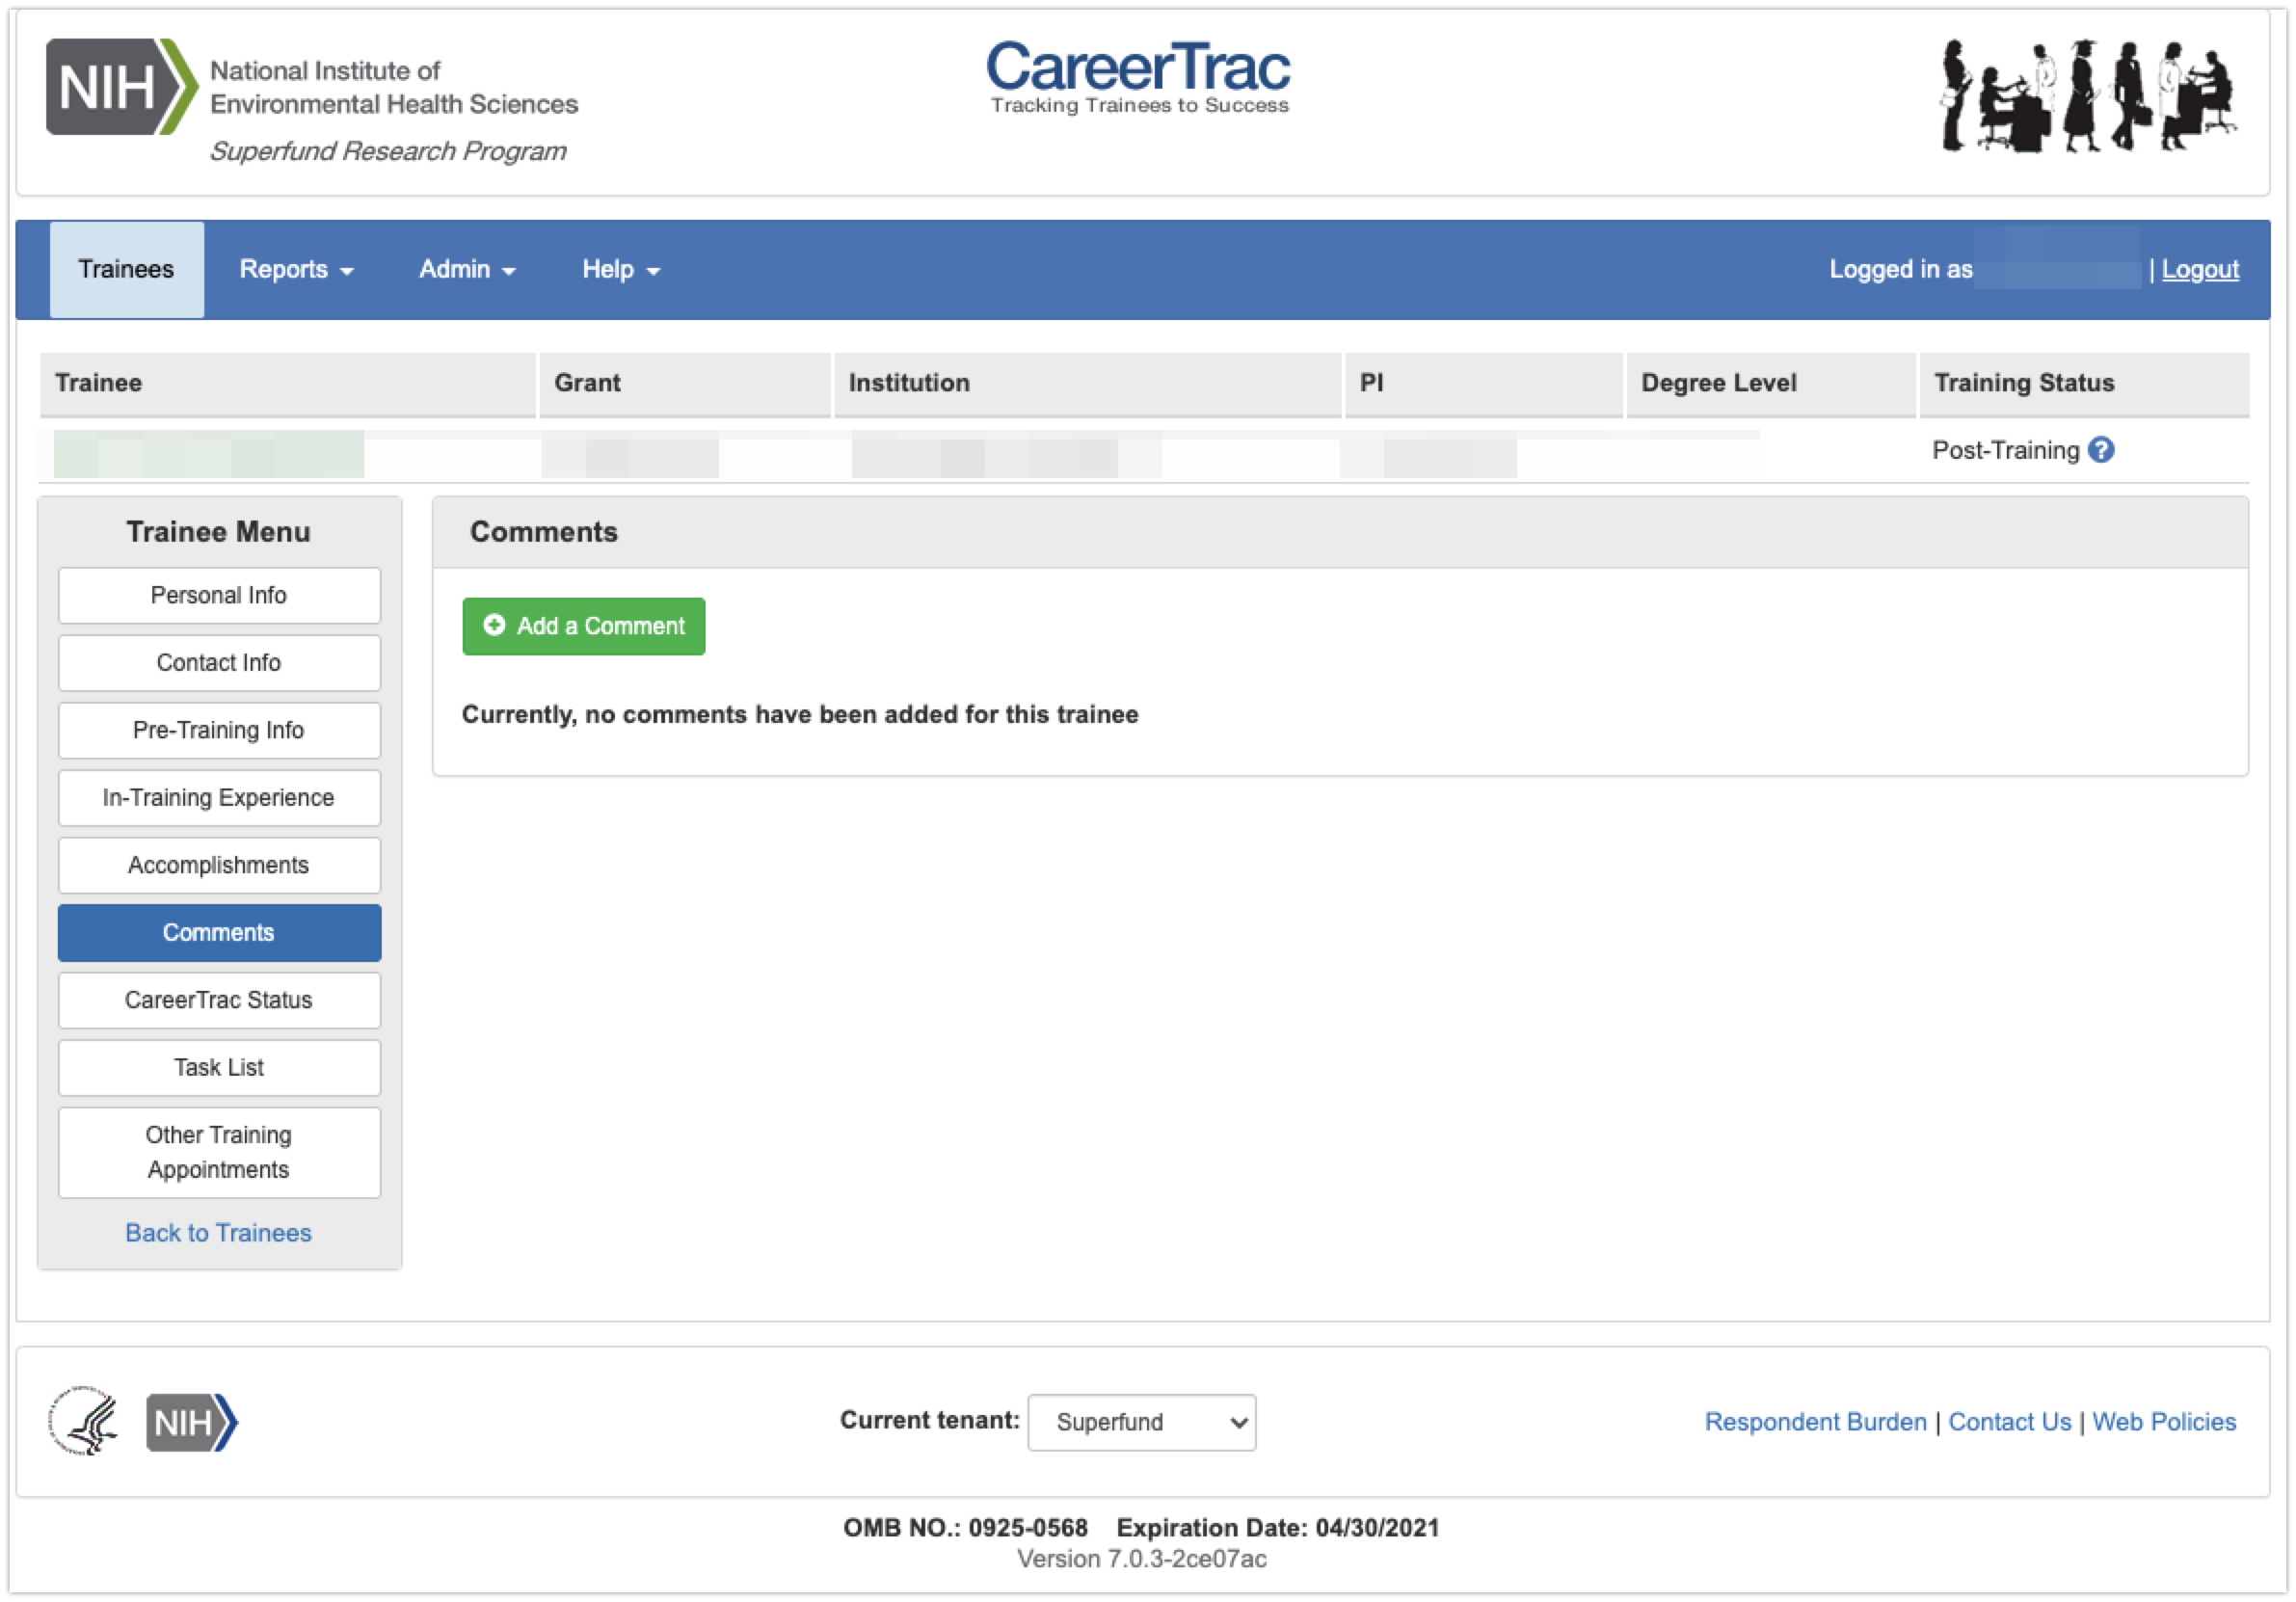Expand the Admin dropdown menu
This screenshot has width=2296, height=1602.
466,270
